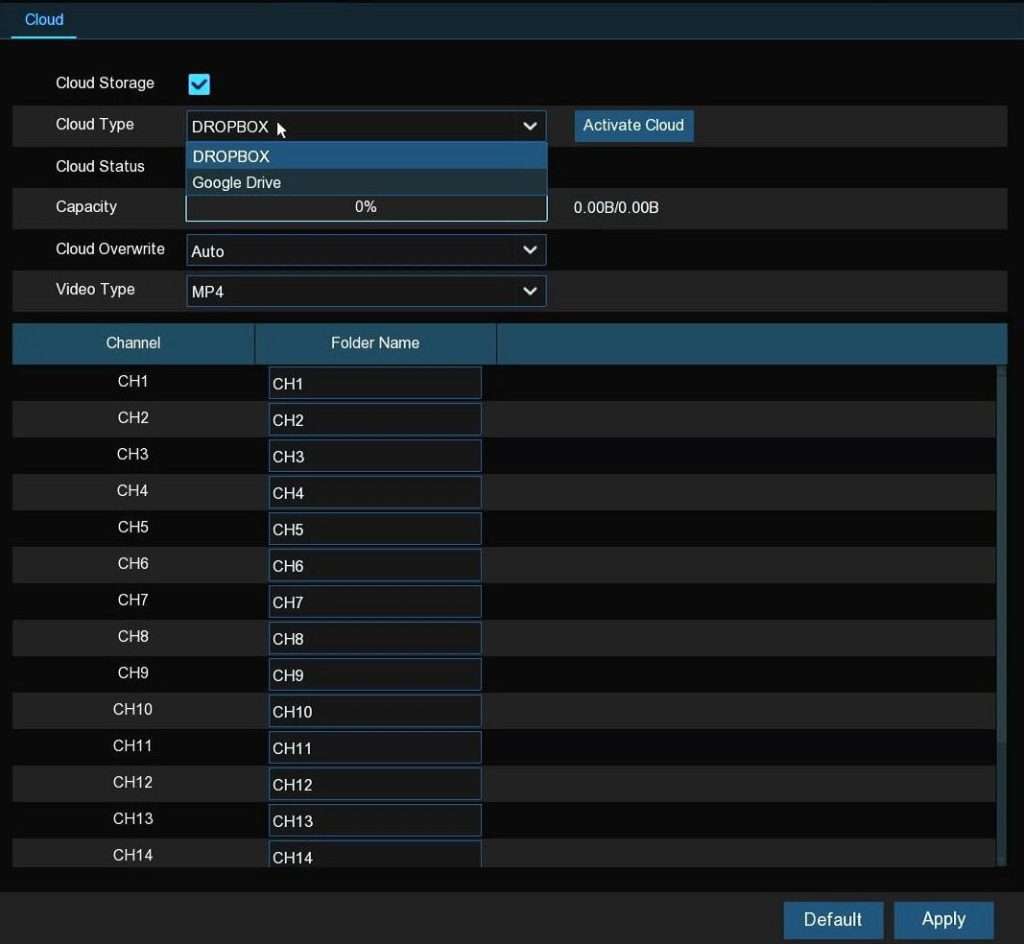Viewport: 1024px width, 944px height.
Task: Click the Activate Cloud button
Action: pos(633,125)
